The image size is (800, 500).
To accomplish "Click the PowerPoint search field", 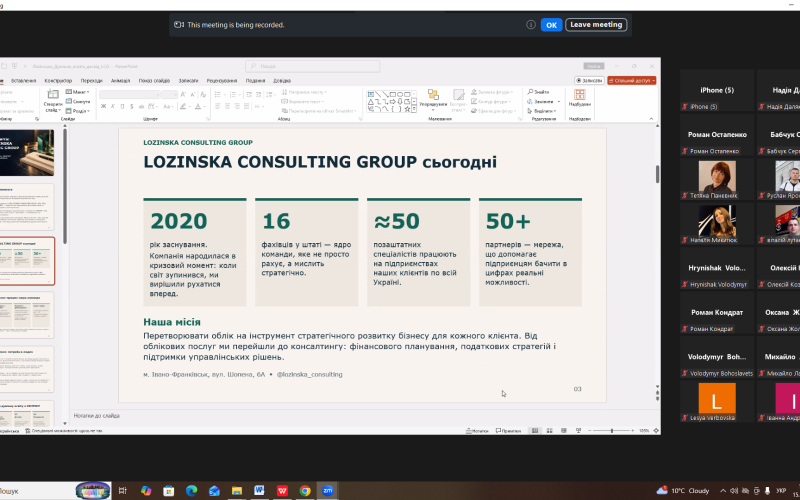I will click(312, 66).
